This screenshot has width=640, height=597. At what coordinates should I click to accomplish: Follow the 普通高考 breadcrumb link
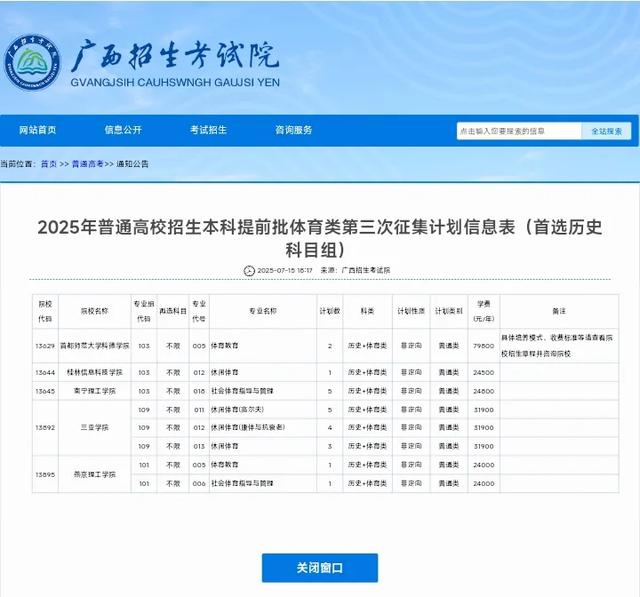87,164
